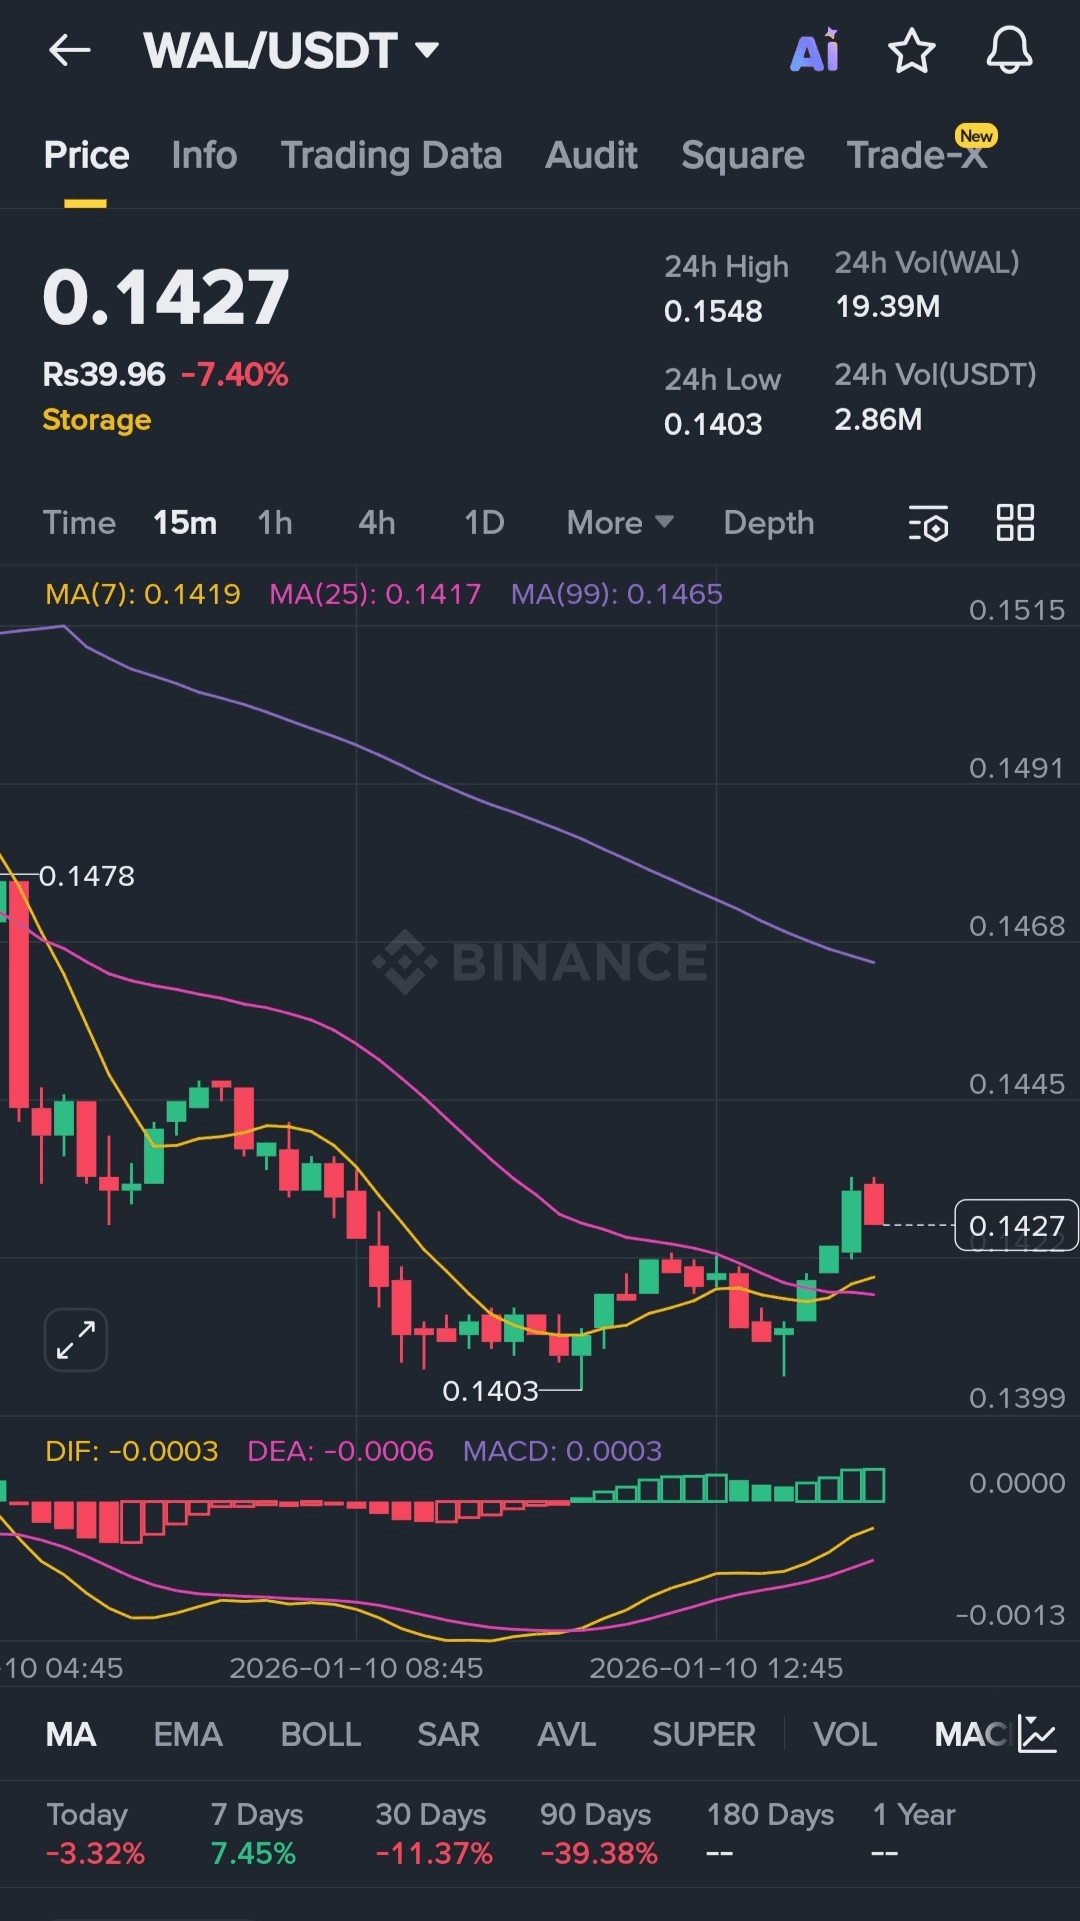Tap the MA(7): 0.1419 legend

pyautogui.click(x=143, y=594)
